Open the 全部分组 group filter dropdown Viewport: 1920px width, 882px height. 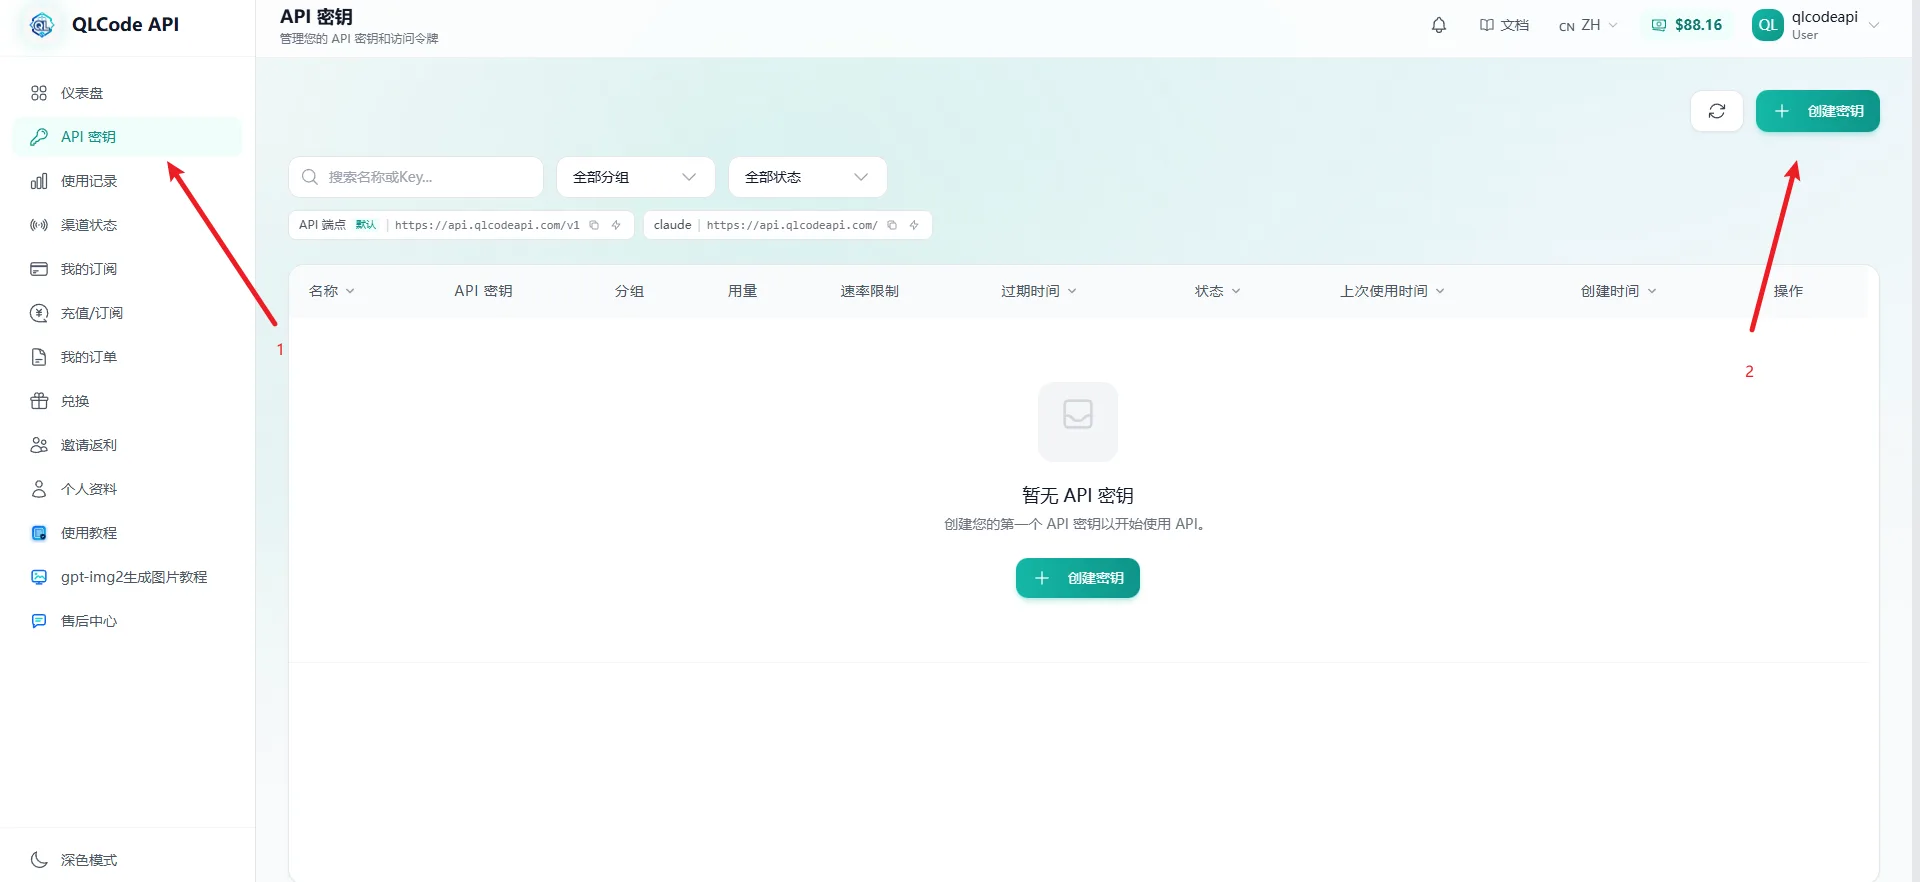[636, 177]
